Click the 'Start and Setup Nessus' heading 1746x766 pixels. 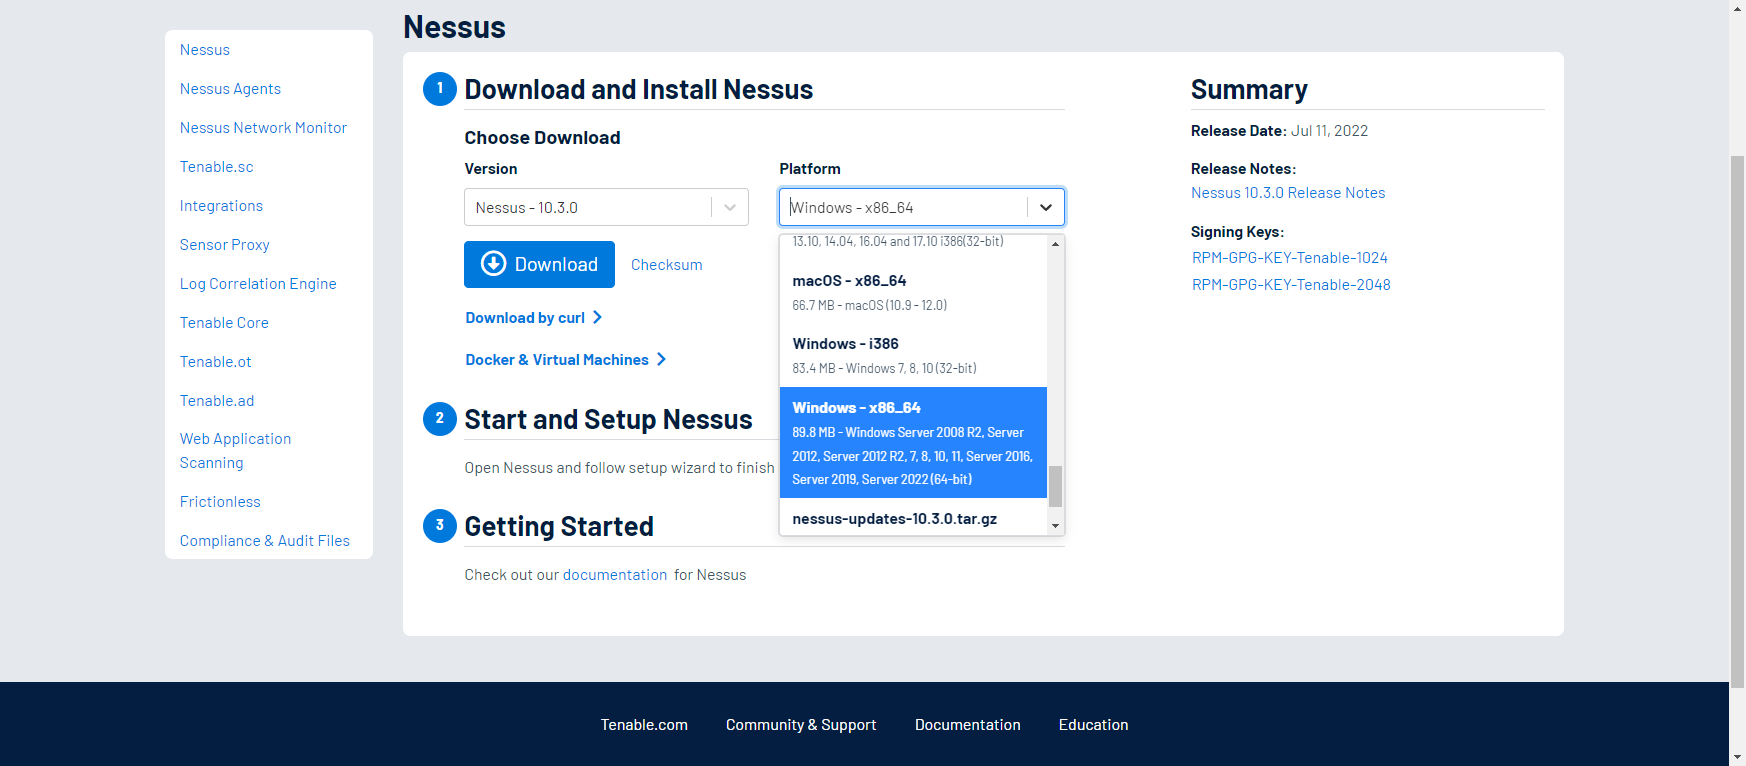[x=608, y=420]
